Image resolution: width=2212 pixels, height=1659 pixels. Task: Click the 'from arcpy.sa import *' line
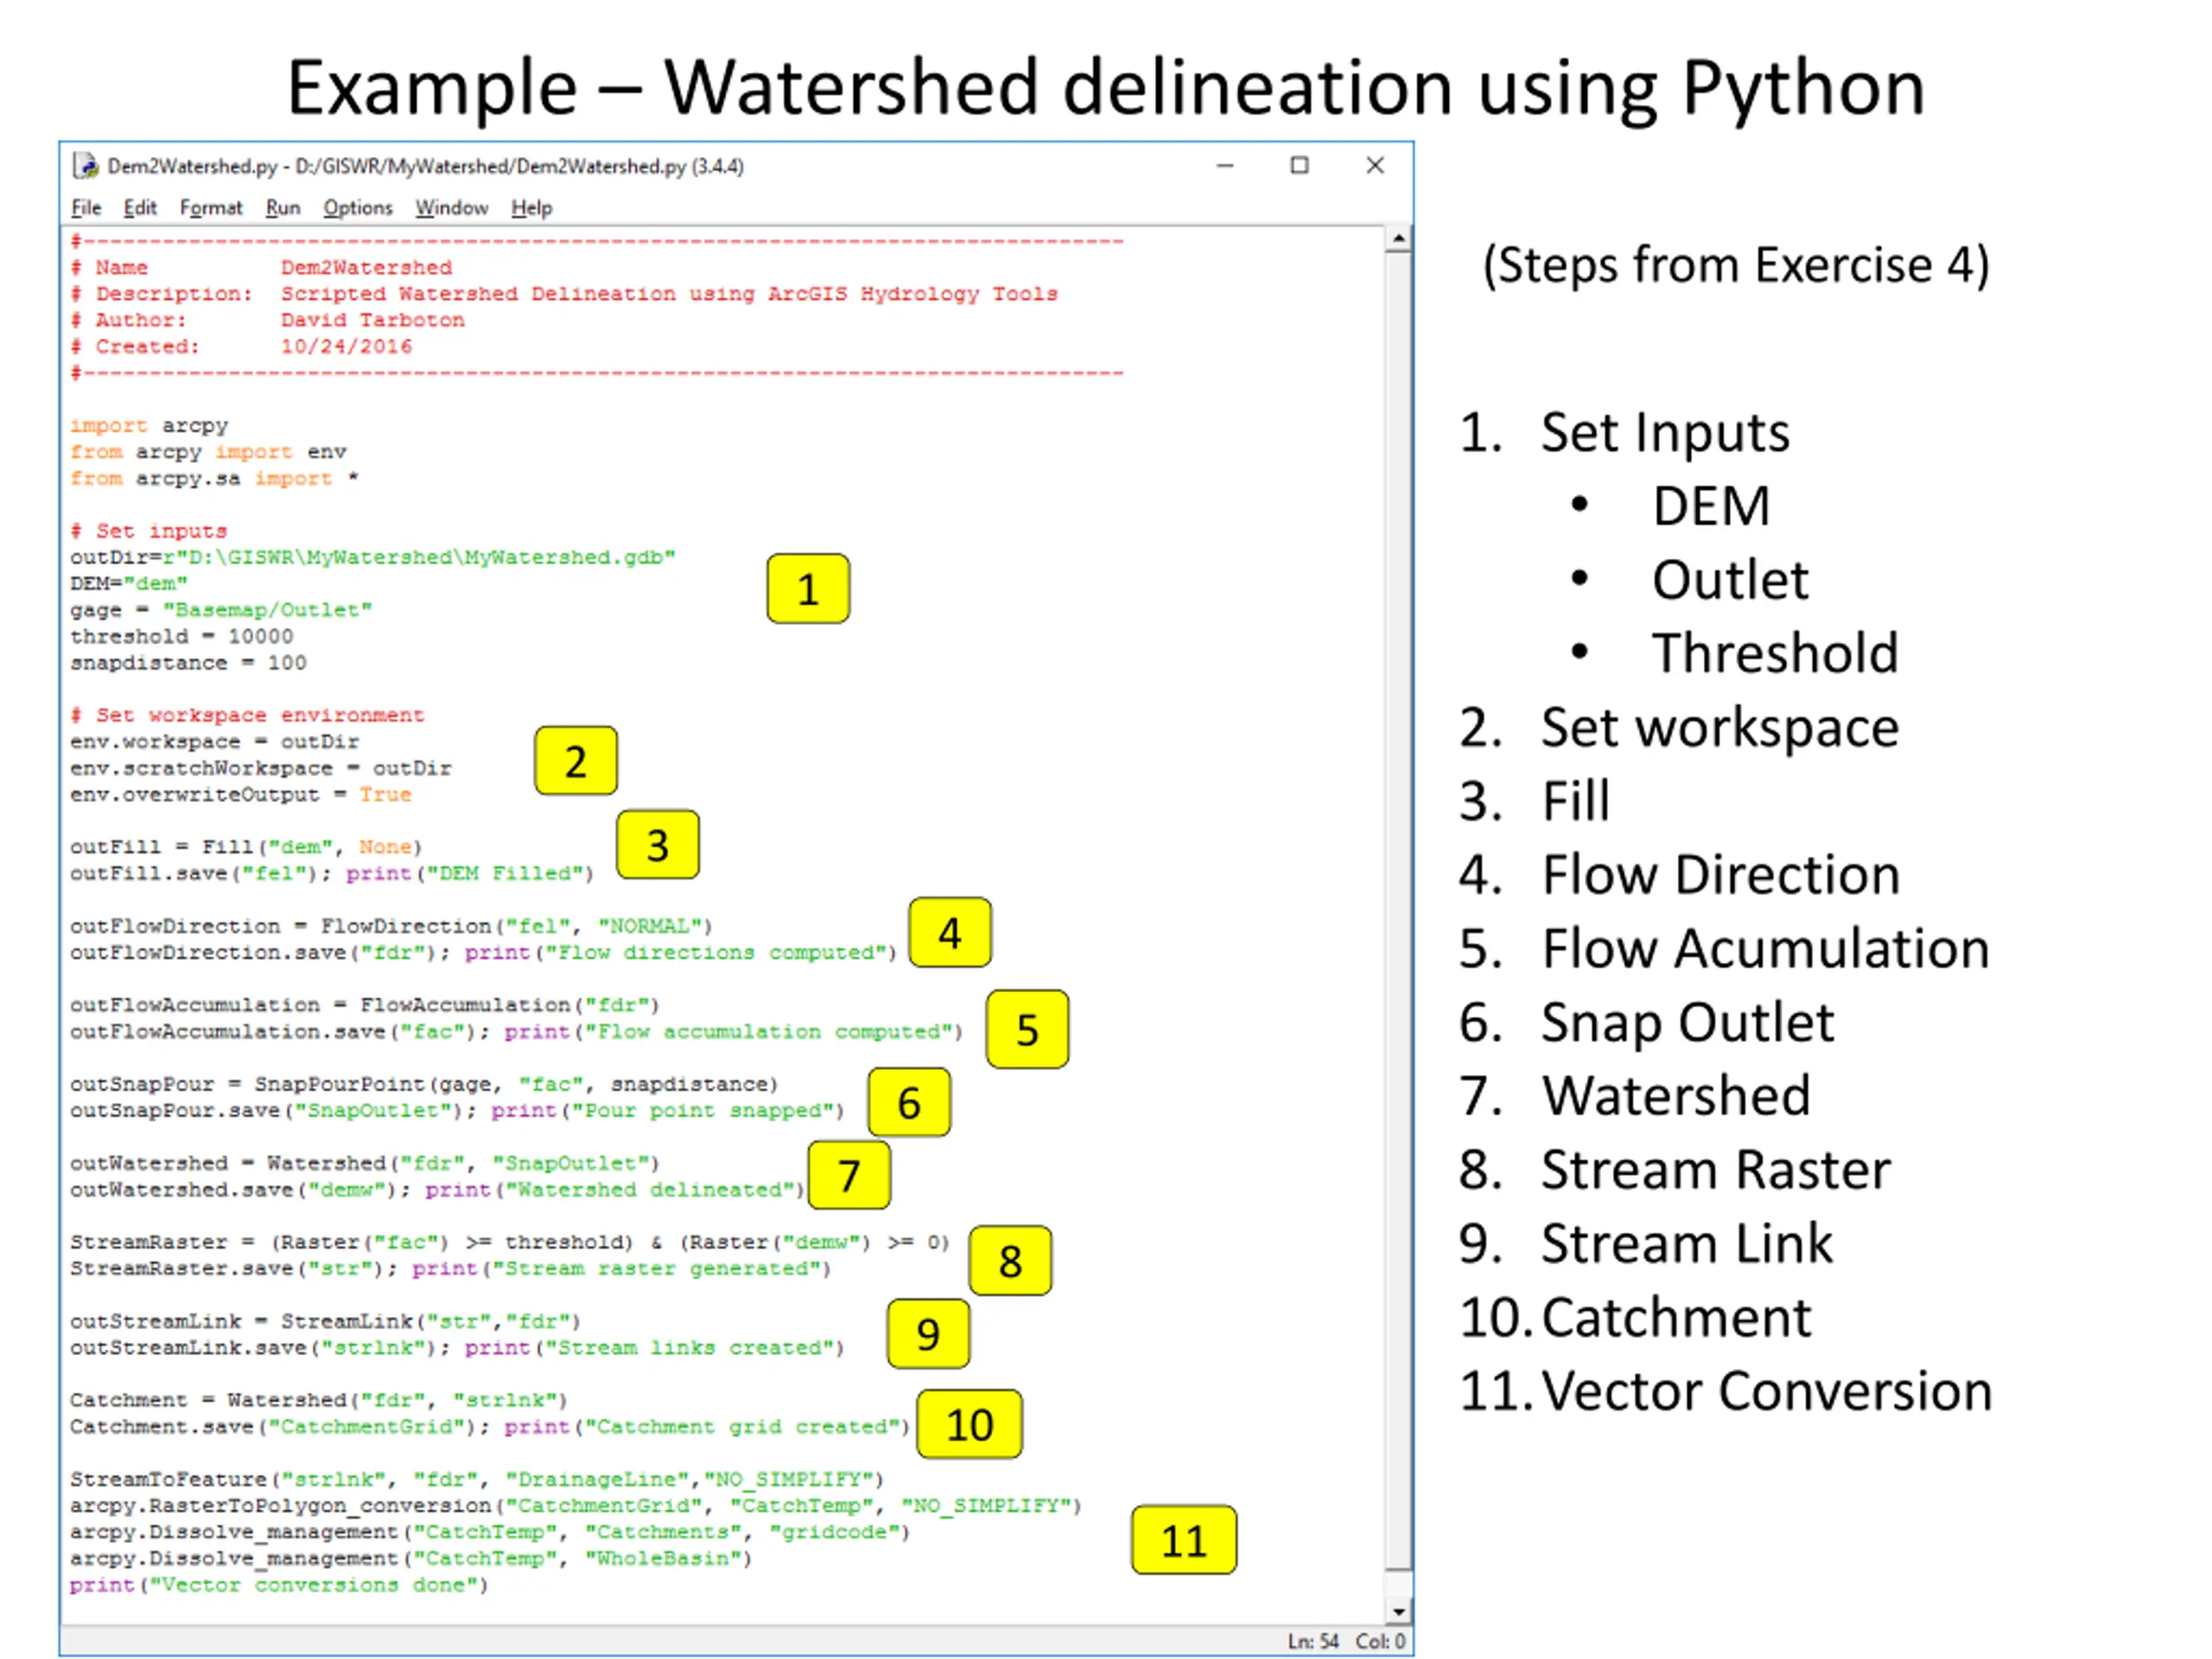point(214,478)
